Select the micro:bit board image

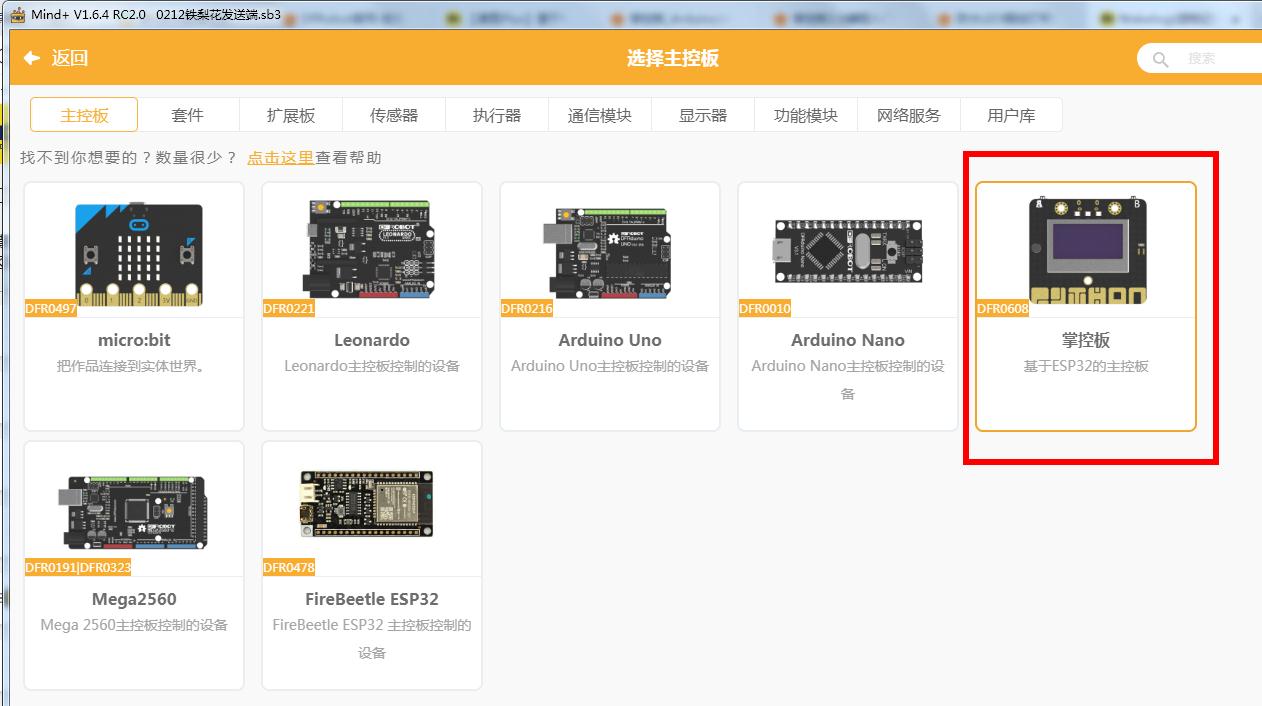coord(139,255)
